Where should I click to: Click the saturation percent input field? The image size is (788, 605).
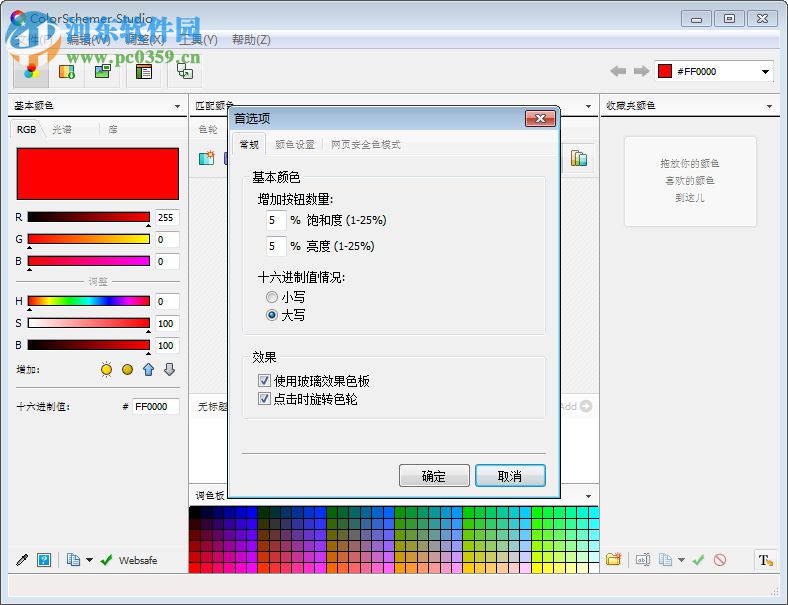276,220
